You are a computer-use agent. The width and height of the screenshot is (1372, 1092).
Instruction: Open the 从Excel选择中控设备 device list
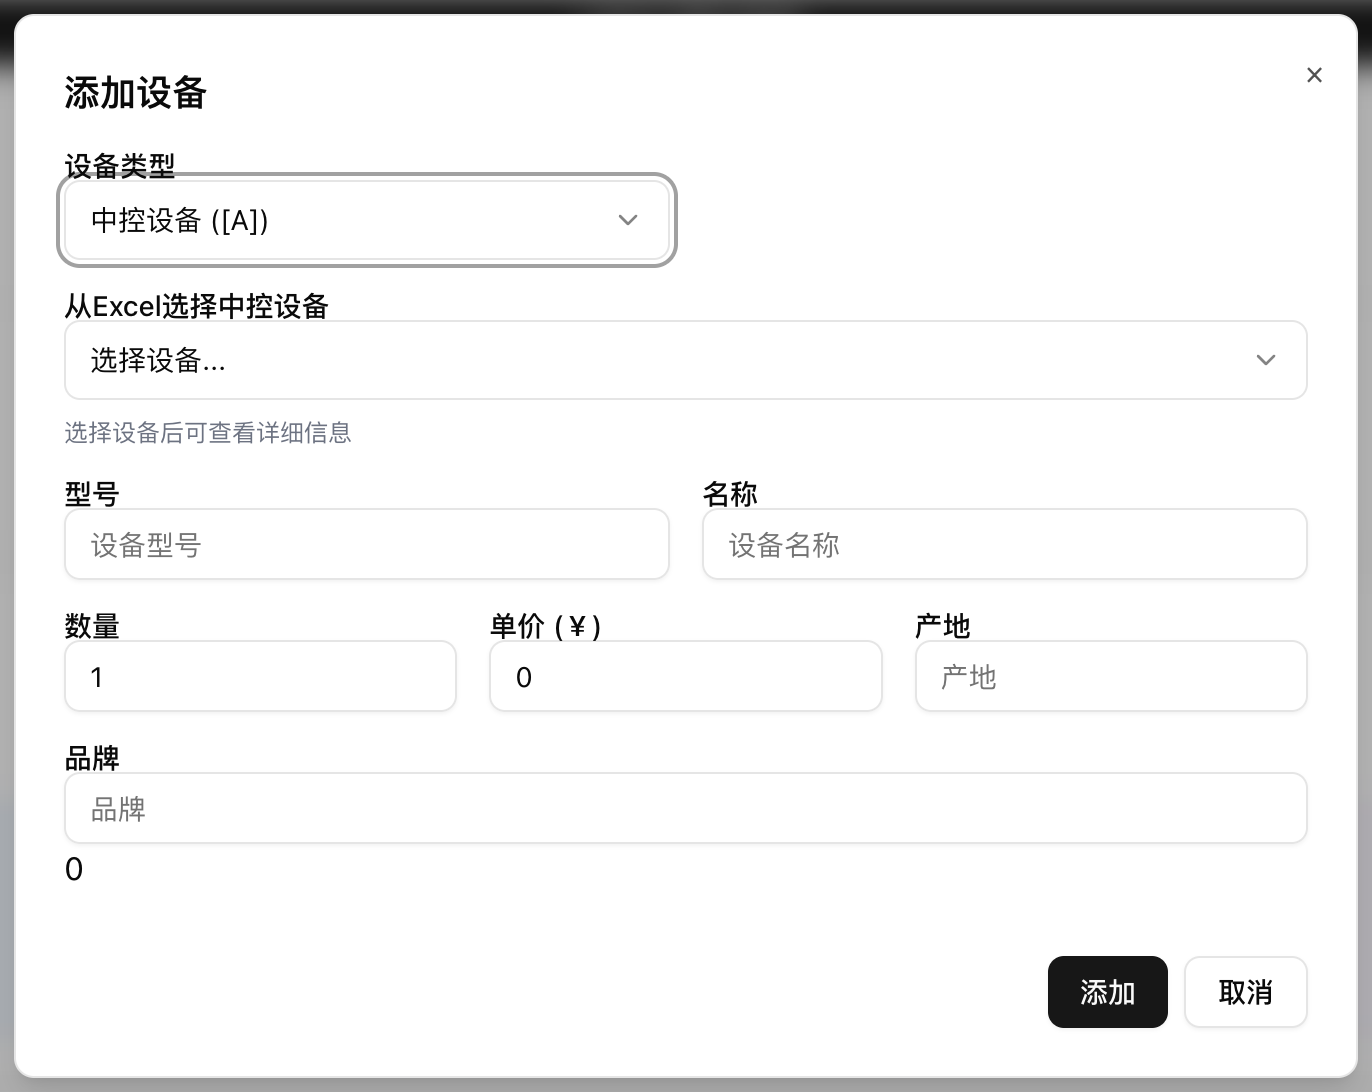coord(686,360)
